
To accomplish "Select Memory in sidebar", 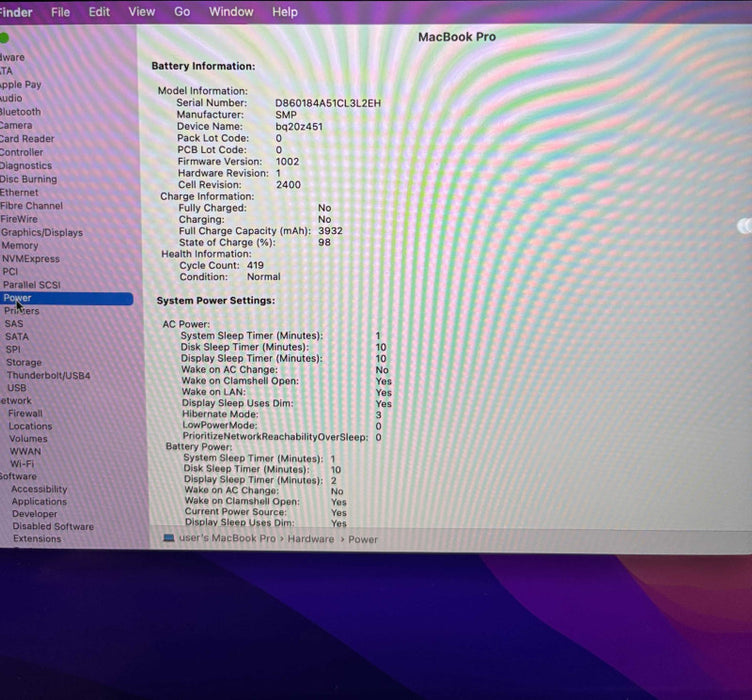I will point(20,245).
